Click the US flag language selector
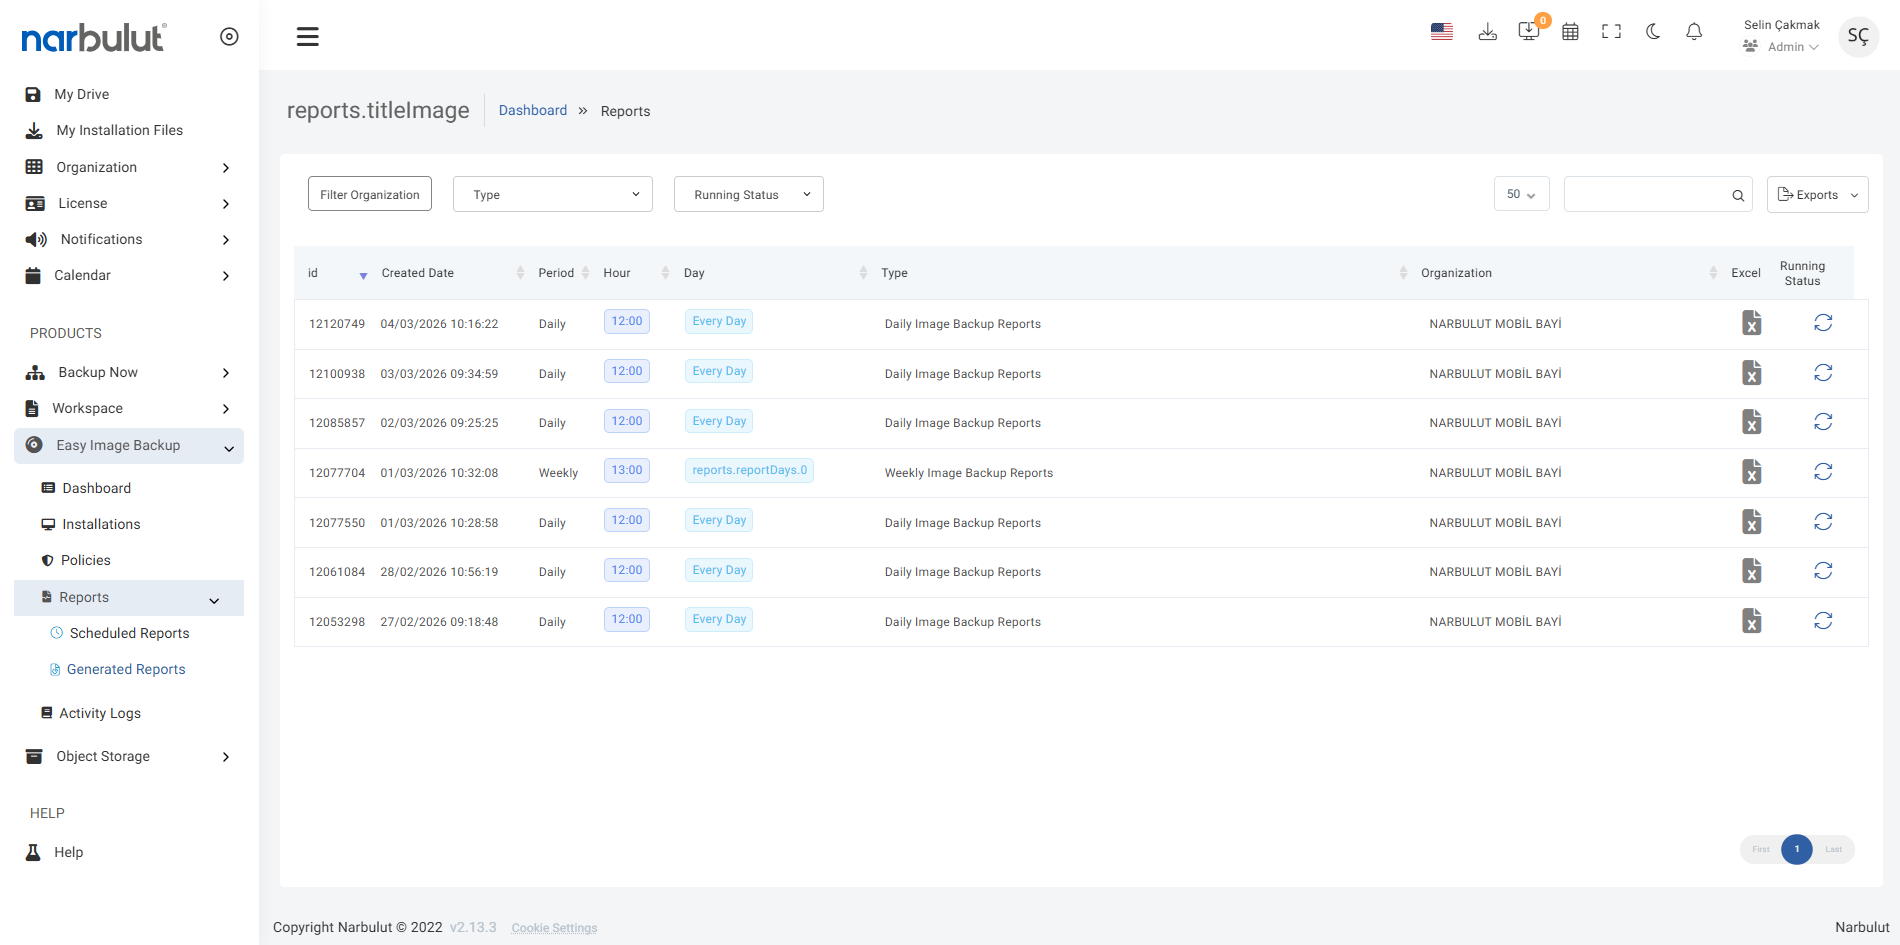Viewport: 1900px width, 945px height. [x=1441, y=32]
